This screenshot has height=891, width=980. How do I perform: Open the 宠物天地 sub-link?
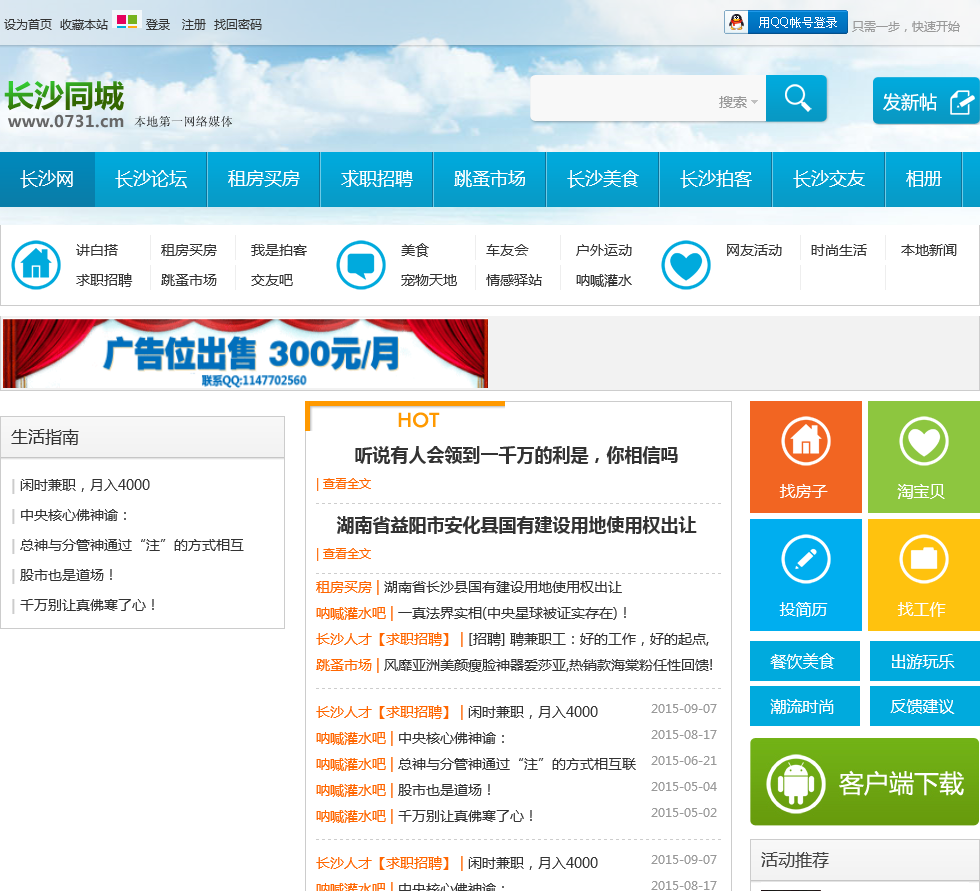click(x=429, y=280)
